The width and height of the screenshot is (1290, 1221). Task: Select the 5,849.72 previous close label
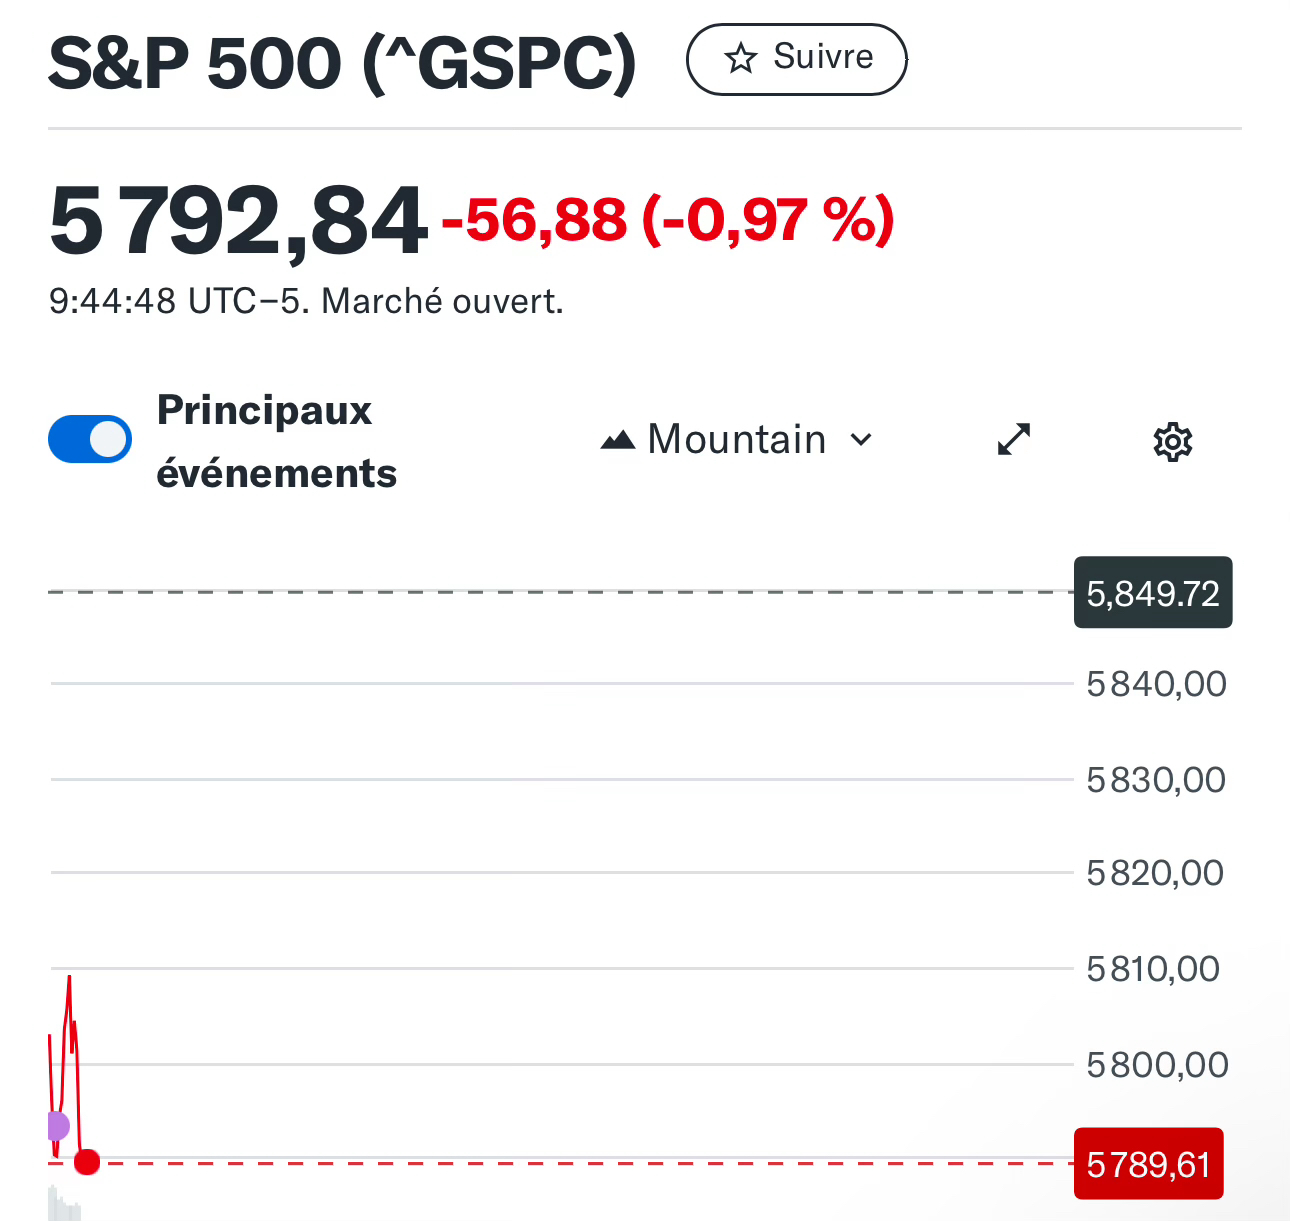(x=1152, y=593)
